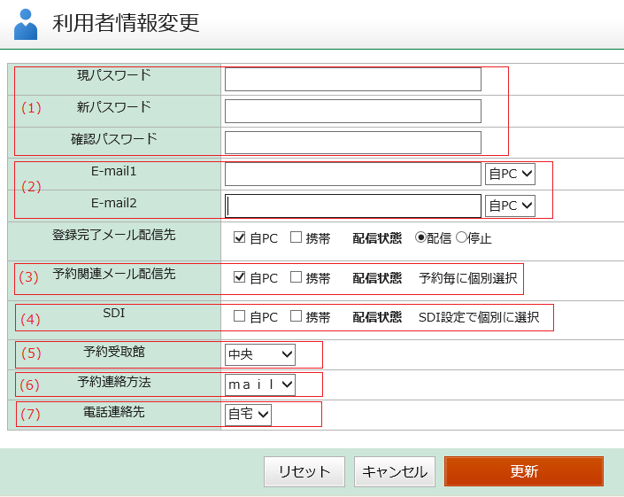Open the E-mail1 自PC type dropdown

(x=510, y=174)
